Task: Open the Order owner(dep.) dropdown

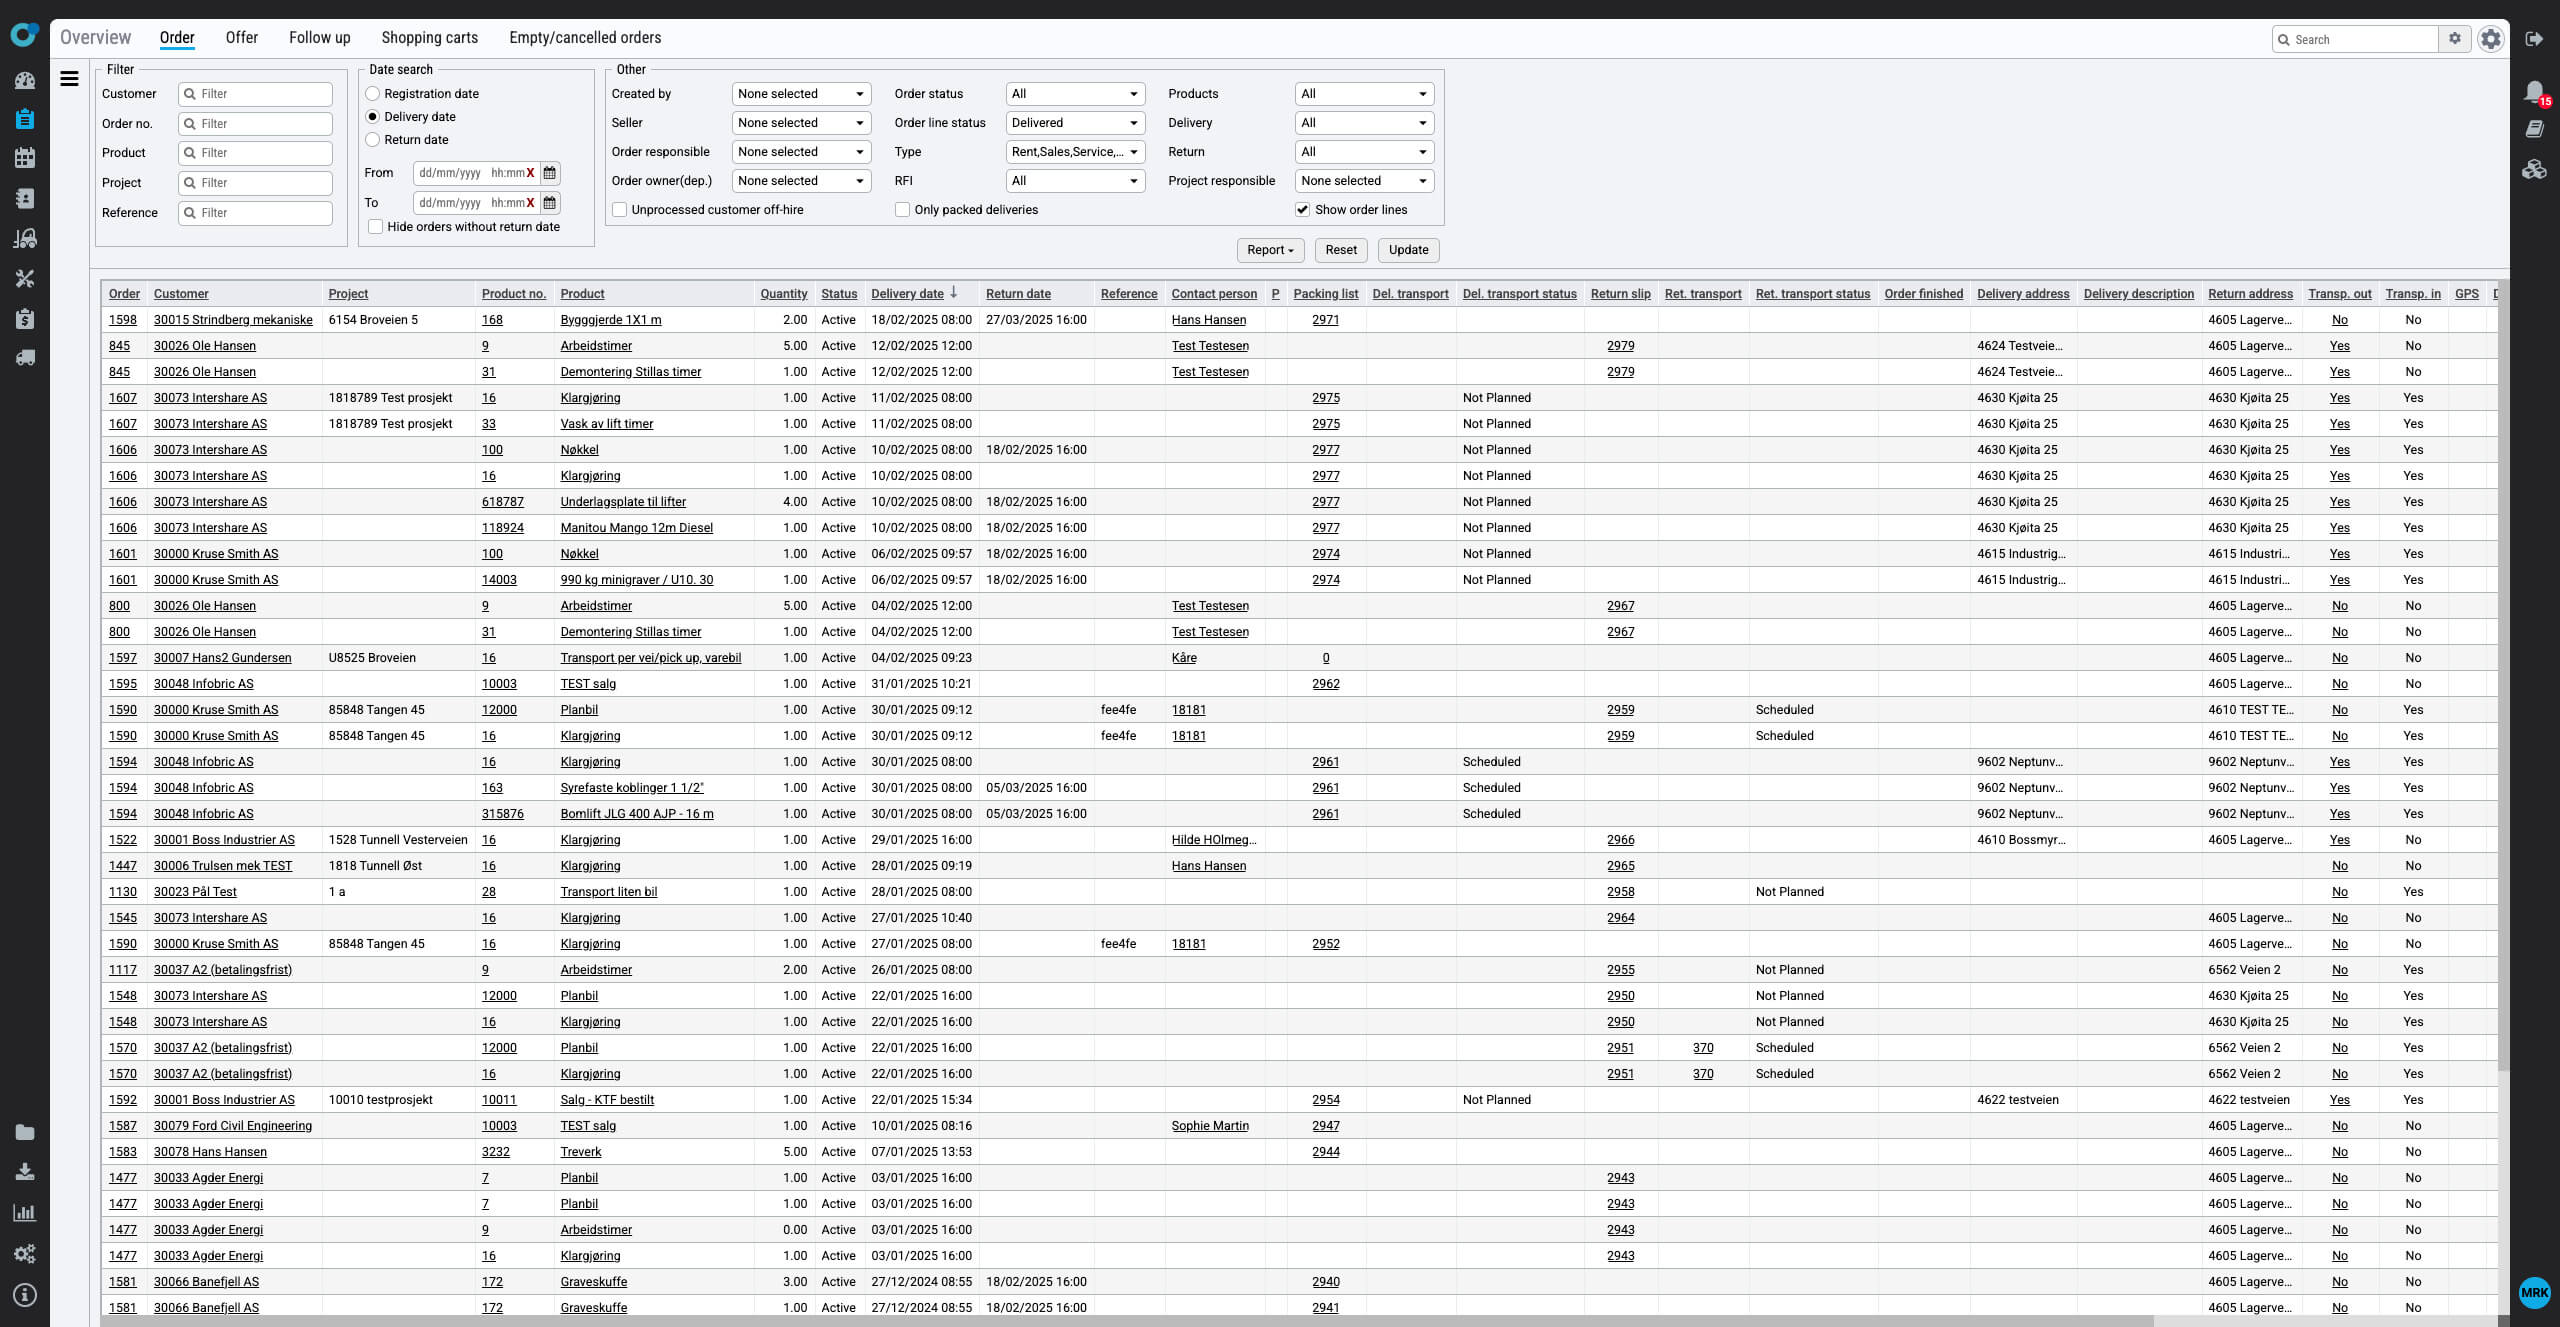Action: [x=801, y=181]
